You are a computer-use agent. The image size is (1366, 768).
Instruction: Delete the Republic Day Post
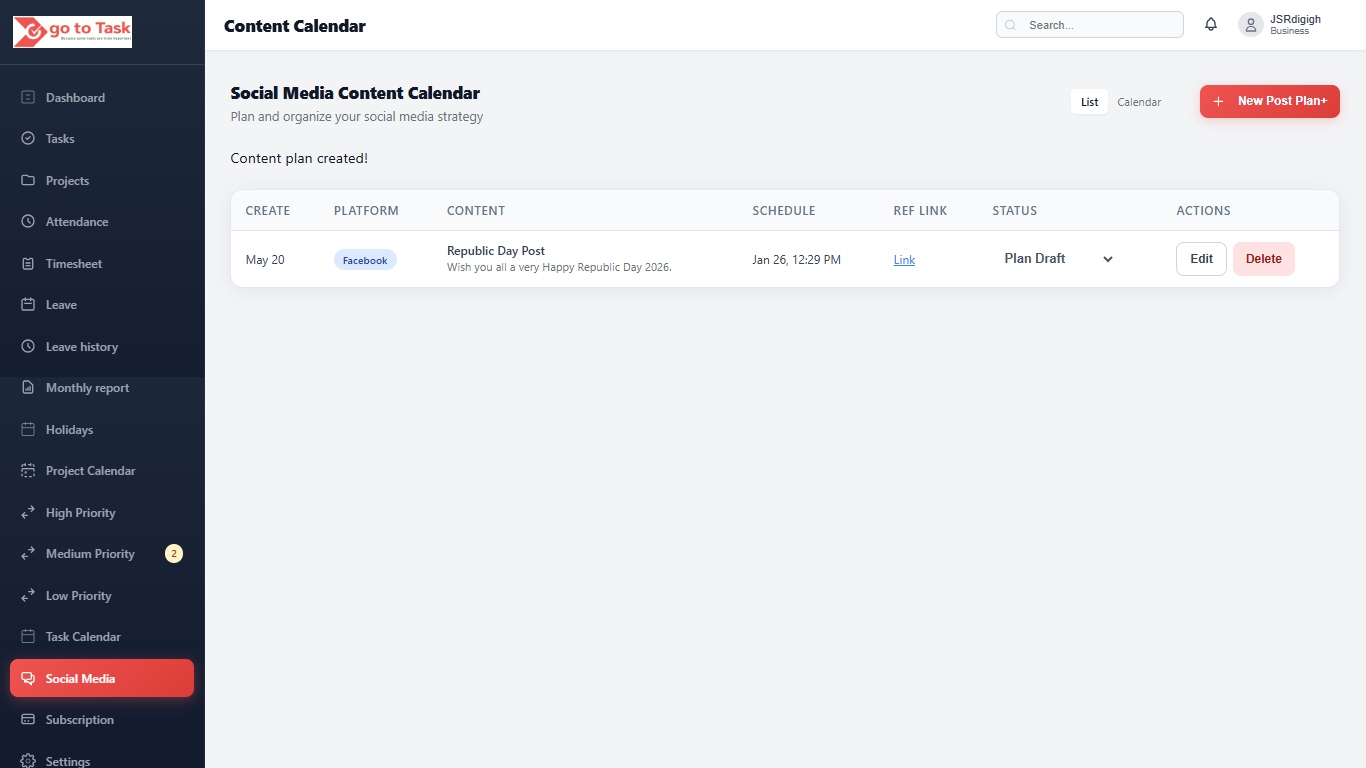pos(1264,259)
